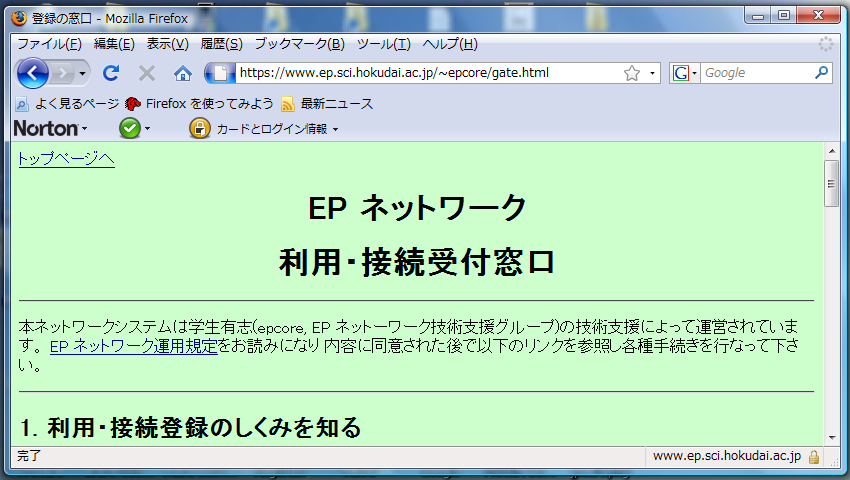850x480 pixels.
Task: Click the Norton padlock identity icon
Action: coord(199,129)
